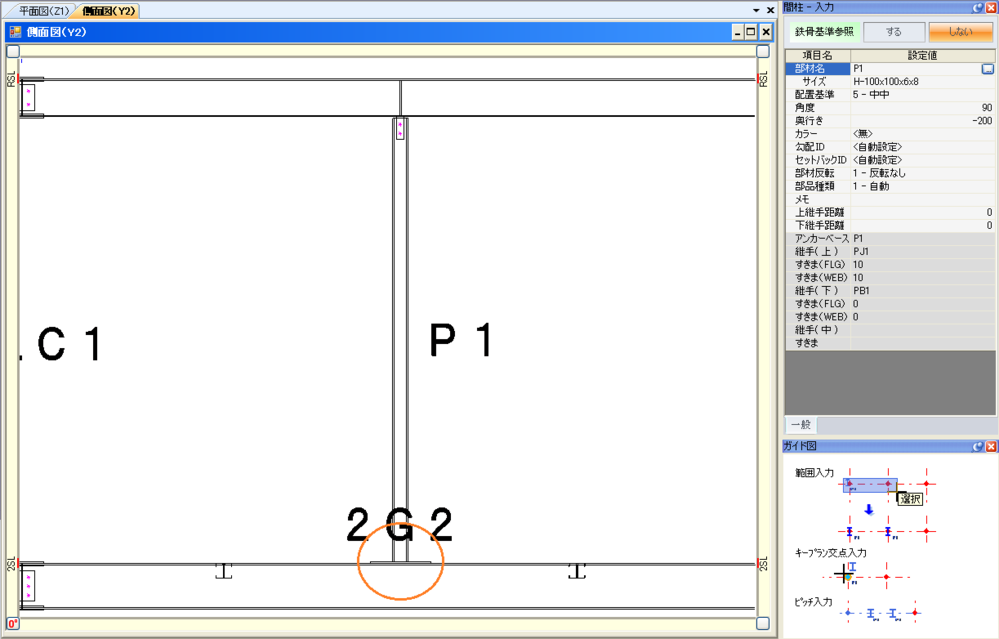The width and height of the screenshot is (999, 639).
Task: Open the 部材名 browse button for P1
Action: [988, 69]
